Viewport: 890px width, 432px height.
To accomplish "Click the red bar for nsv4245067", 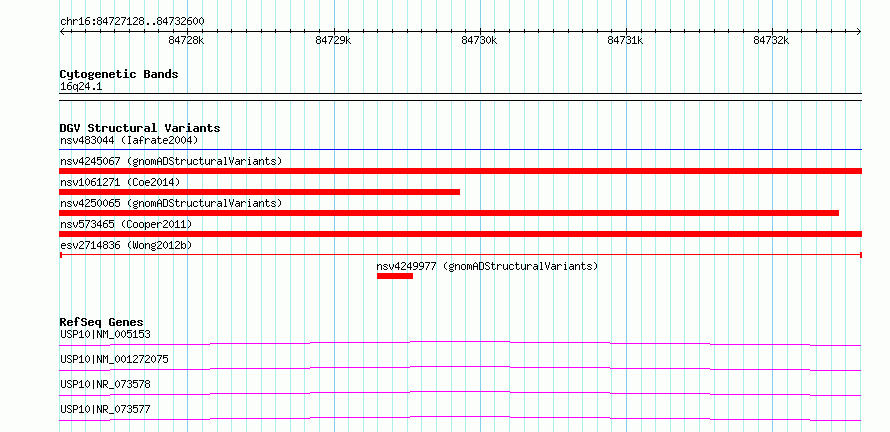I will point(460,171).
